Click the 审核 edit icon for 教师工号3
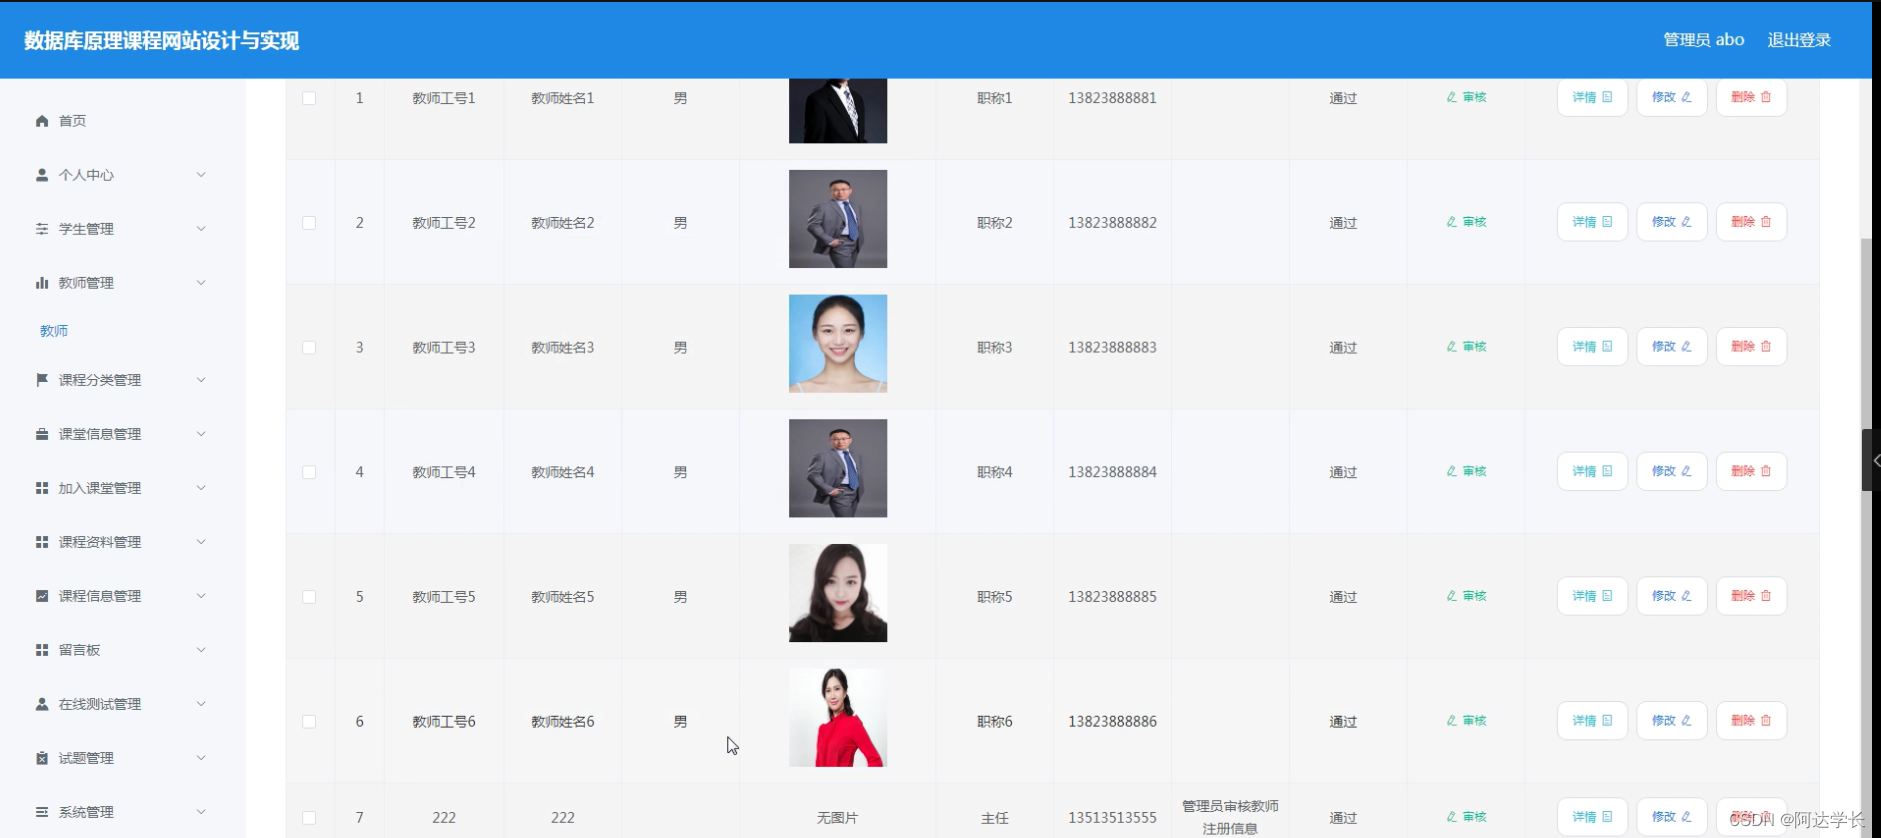Image resolution: width=1881 pixels, height=838 pixels. [x=1452, y=347]
